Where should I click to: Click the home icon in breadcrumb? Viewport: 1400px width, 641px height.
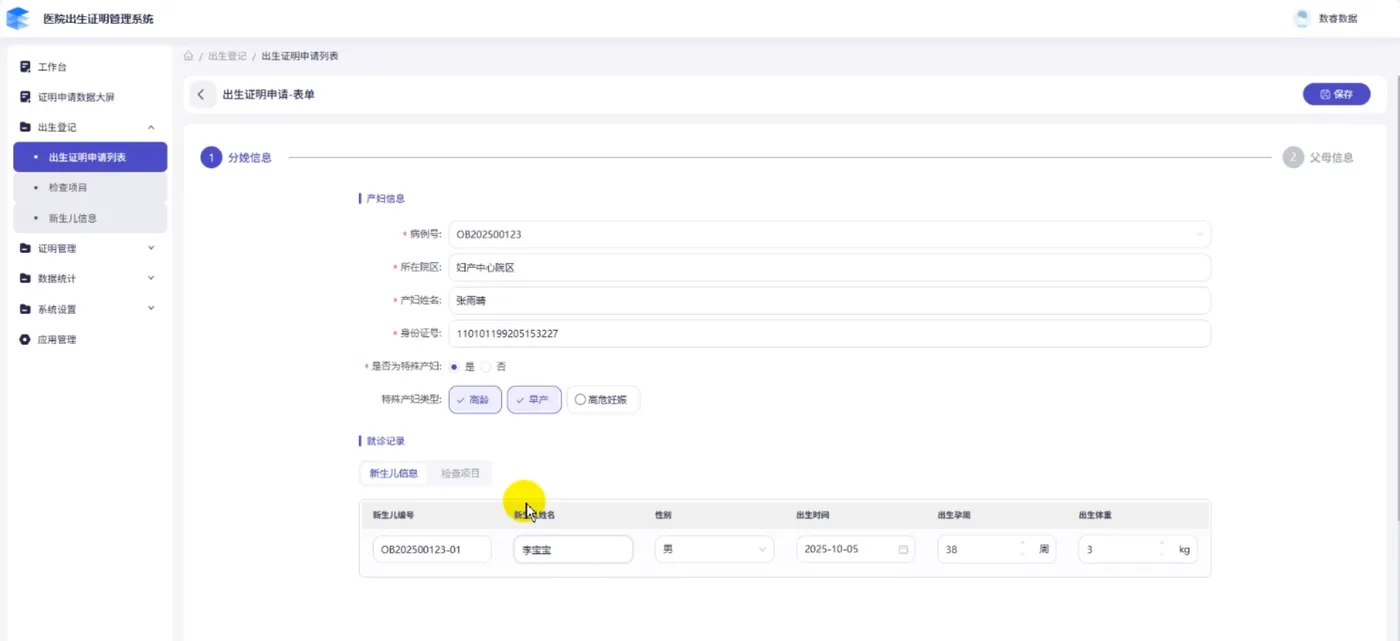click(x=189, y=56)
